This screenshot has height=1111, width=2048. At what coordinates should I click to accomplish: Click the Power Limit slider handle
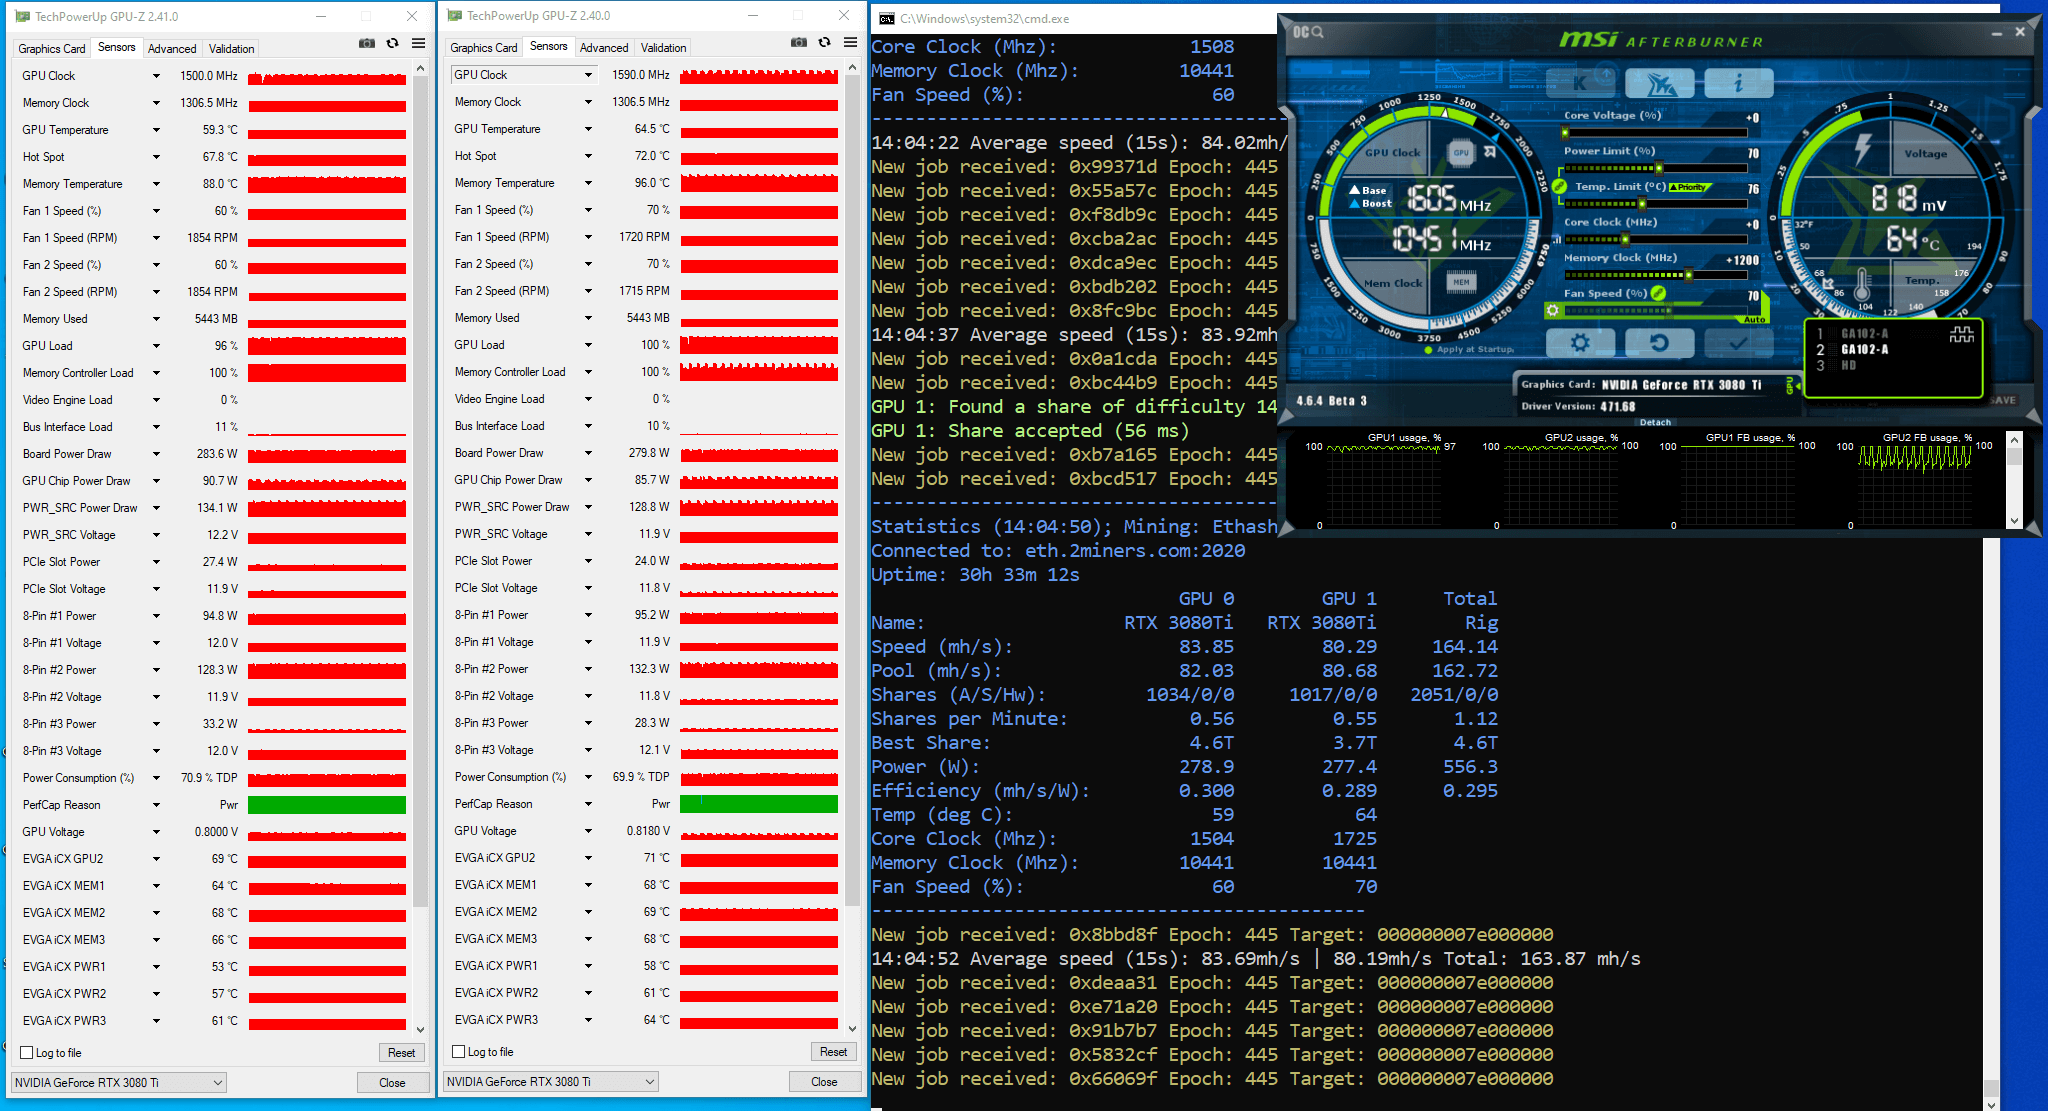pyautogui.click(x=1657, y=168)
